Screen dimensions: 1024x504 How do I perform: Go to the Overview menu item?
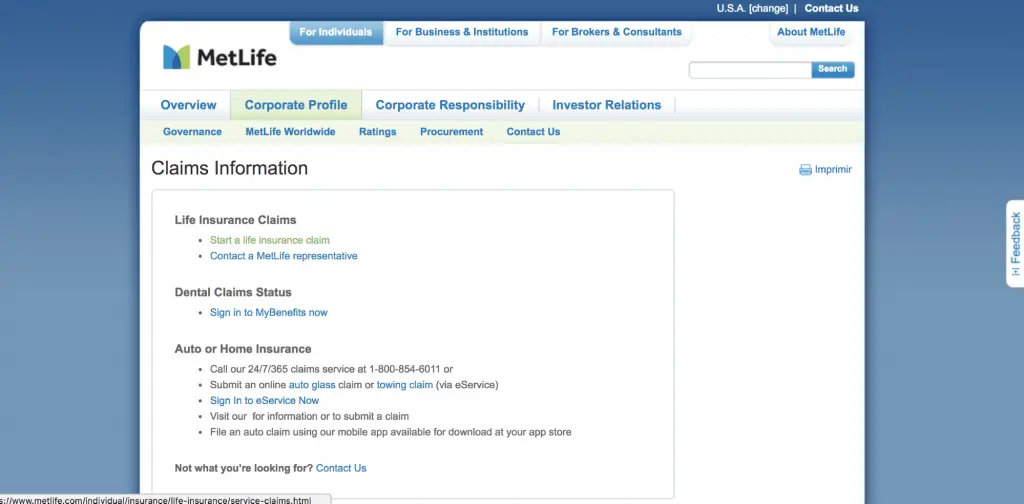[188, 105]
